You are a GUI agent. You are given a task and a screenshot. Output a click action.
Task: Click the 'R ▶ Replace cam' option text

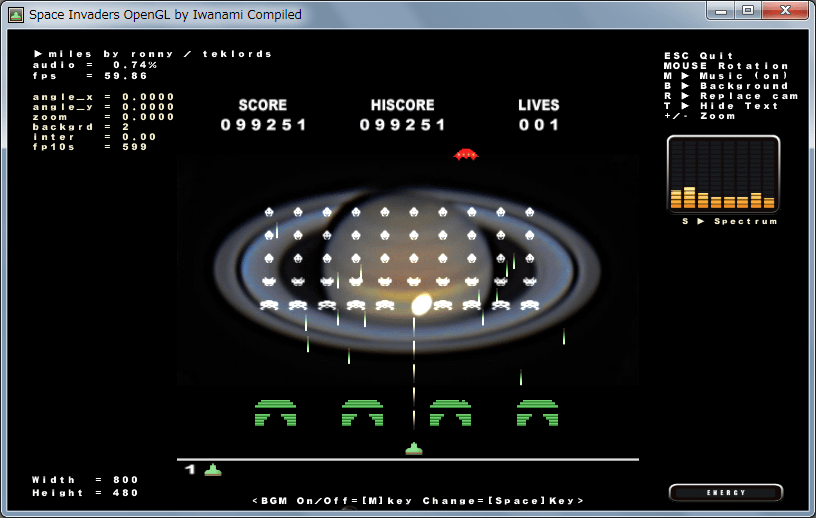point(731,96)
